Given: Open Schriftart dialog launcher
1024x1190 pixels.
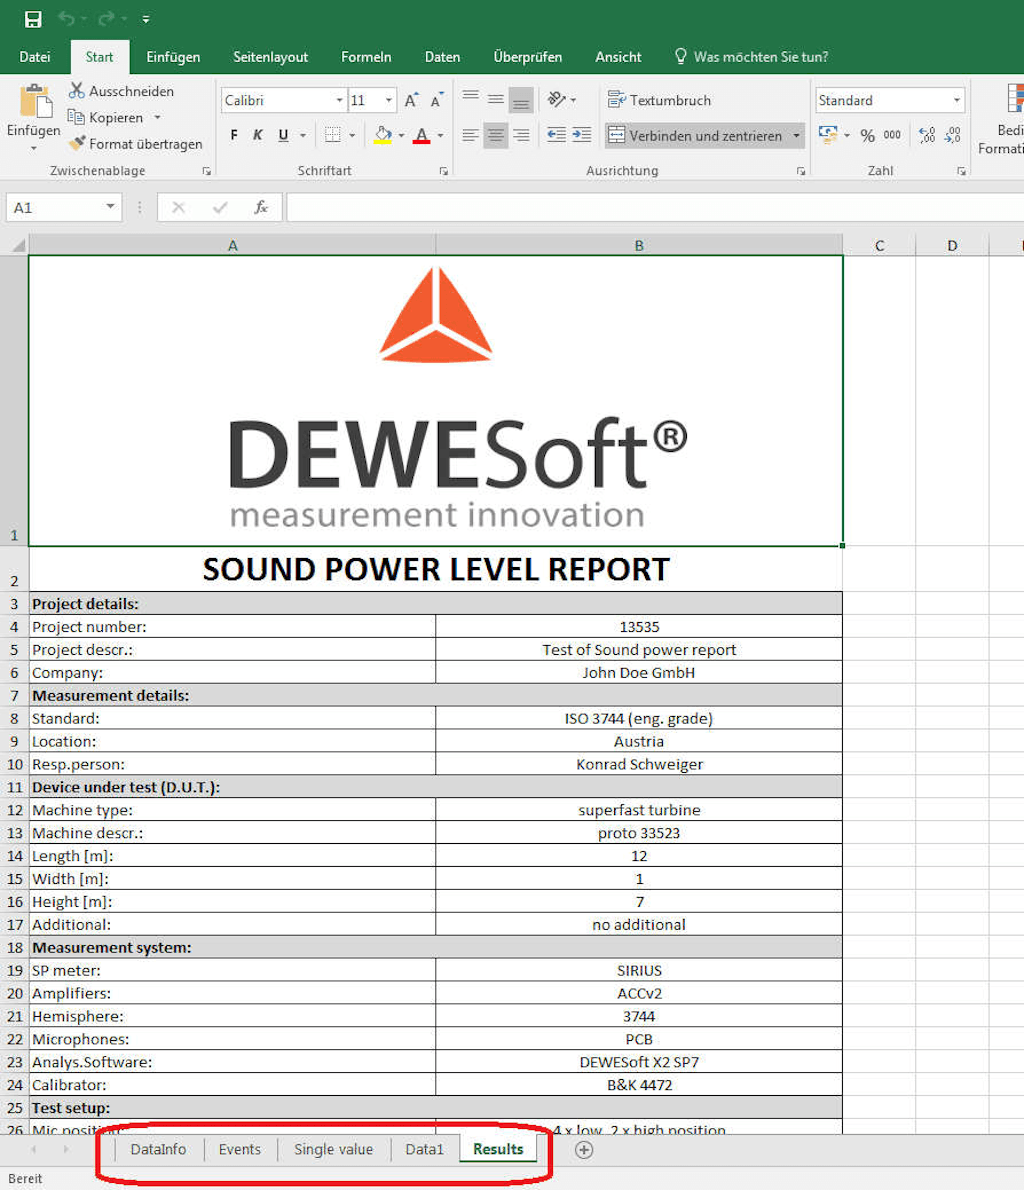Looking at the screenshot, I should pyautogui.click(x=443, y=172).
